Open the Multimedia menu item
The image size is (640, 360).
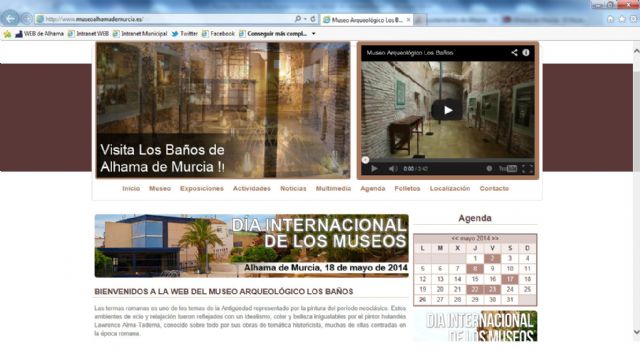click(x=333, y=189)
